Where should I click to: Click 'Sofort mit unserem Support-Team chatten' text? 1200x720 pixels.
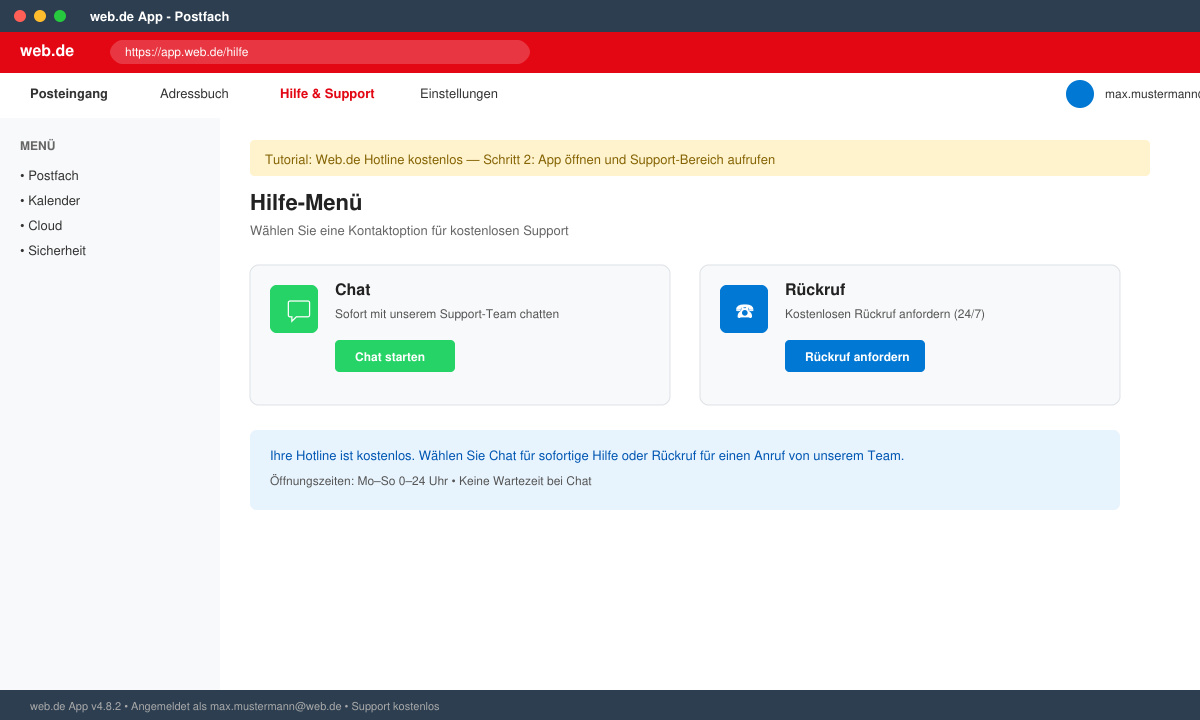(x=447, y=314)
